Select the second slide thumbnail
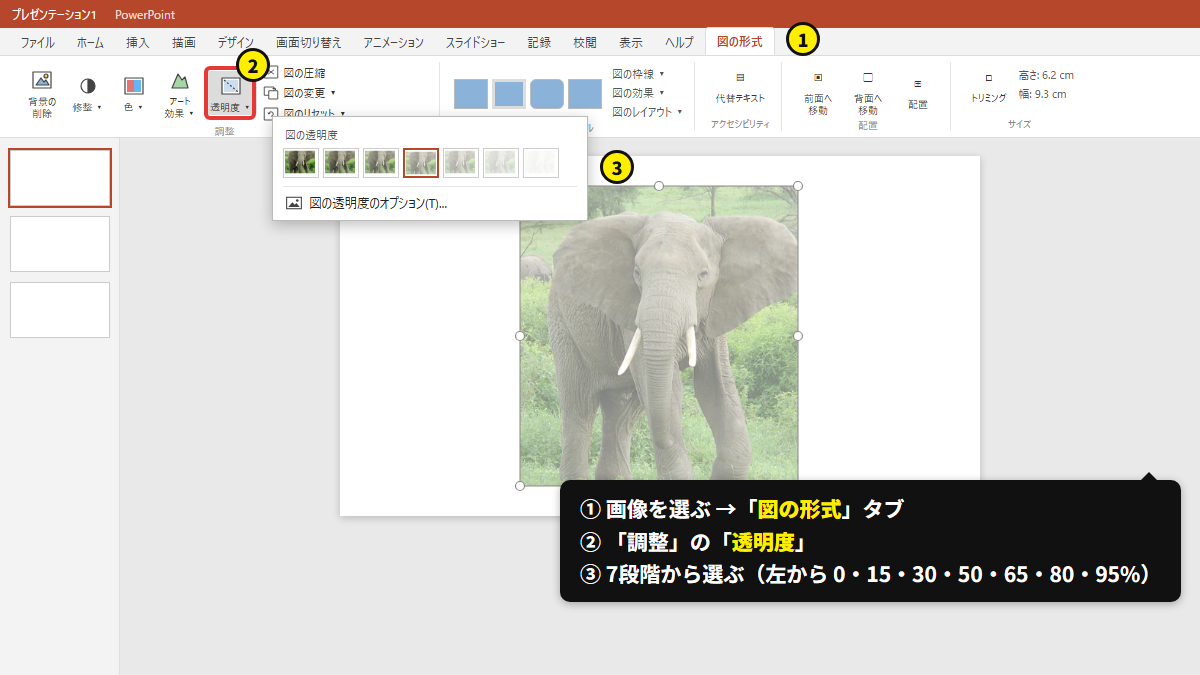This screenshot has width=1200, height=675. (60, 244)
